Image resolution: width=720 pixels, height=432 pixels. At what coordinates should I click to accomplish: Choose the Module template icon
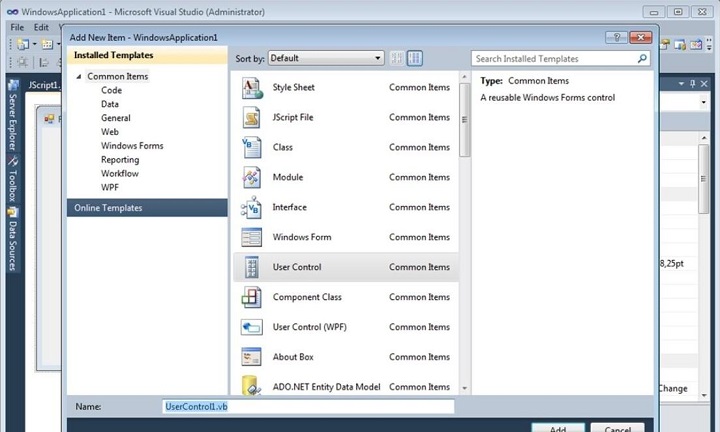click(x=252, y=177)
